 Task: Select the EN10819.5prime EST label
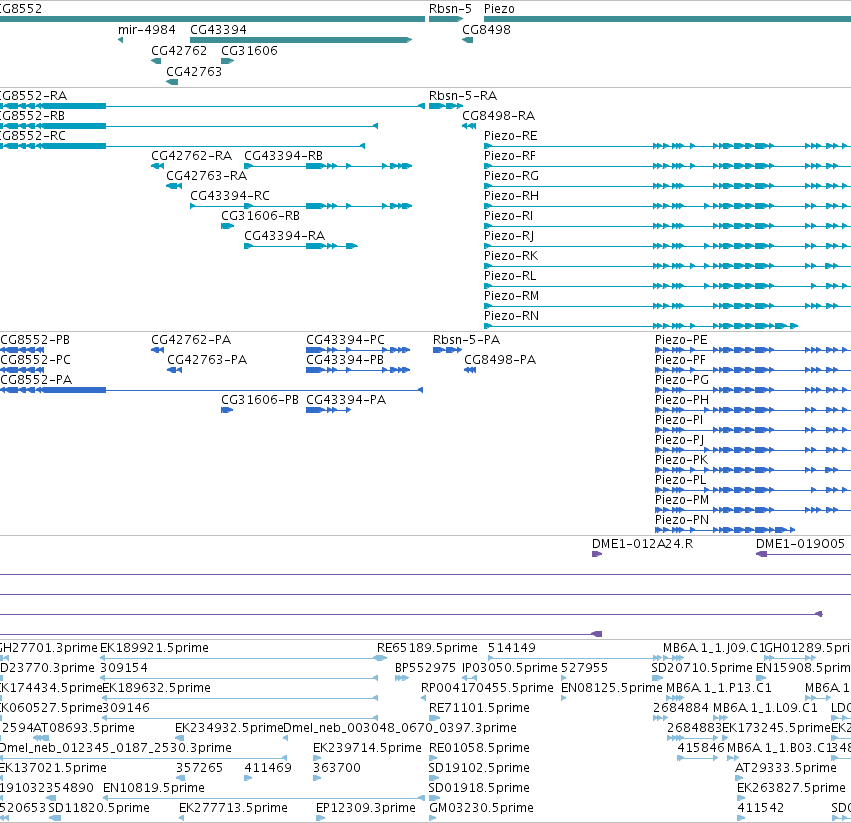[154, 788]
